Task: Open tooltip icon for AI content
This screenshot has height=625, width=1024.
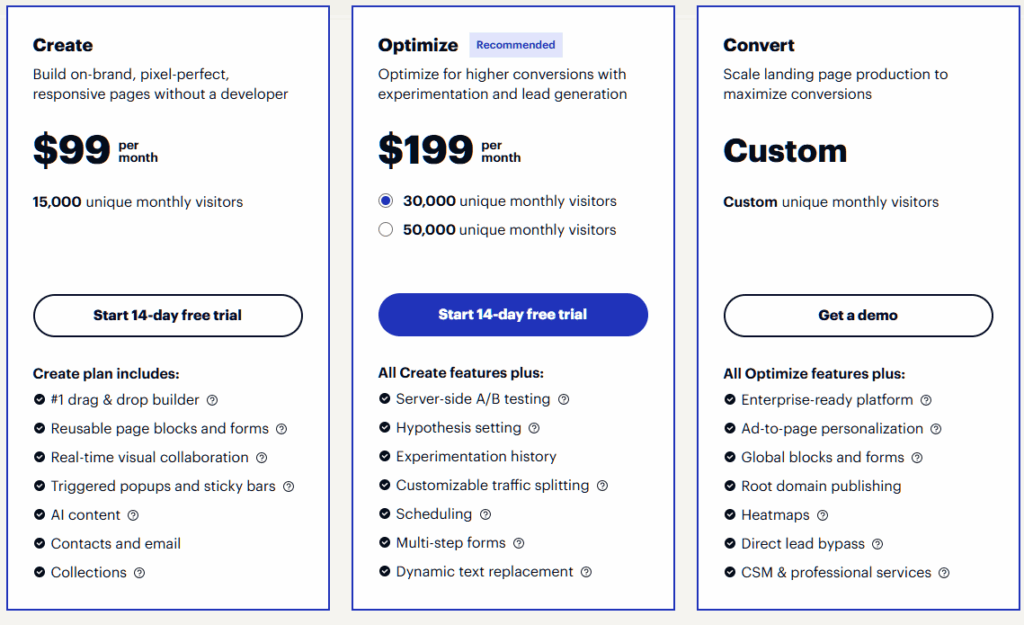Action: pos(133,516)
